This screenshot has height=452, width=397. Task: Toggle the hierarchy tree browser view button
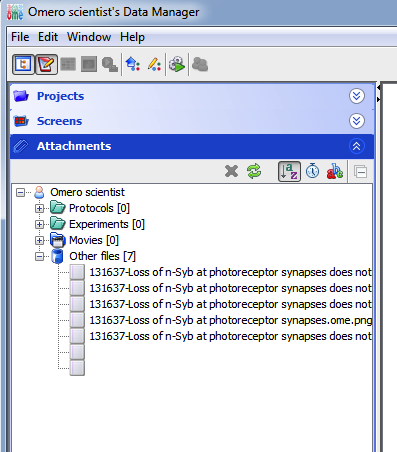[23, 64]
